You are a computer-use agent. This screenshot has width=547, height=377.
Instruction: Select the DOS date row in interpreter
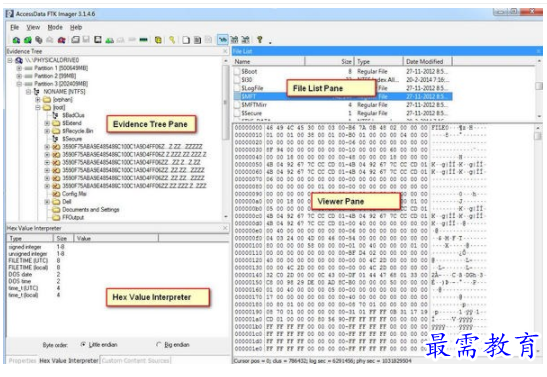(x=20, y=274)
